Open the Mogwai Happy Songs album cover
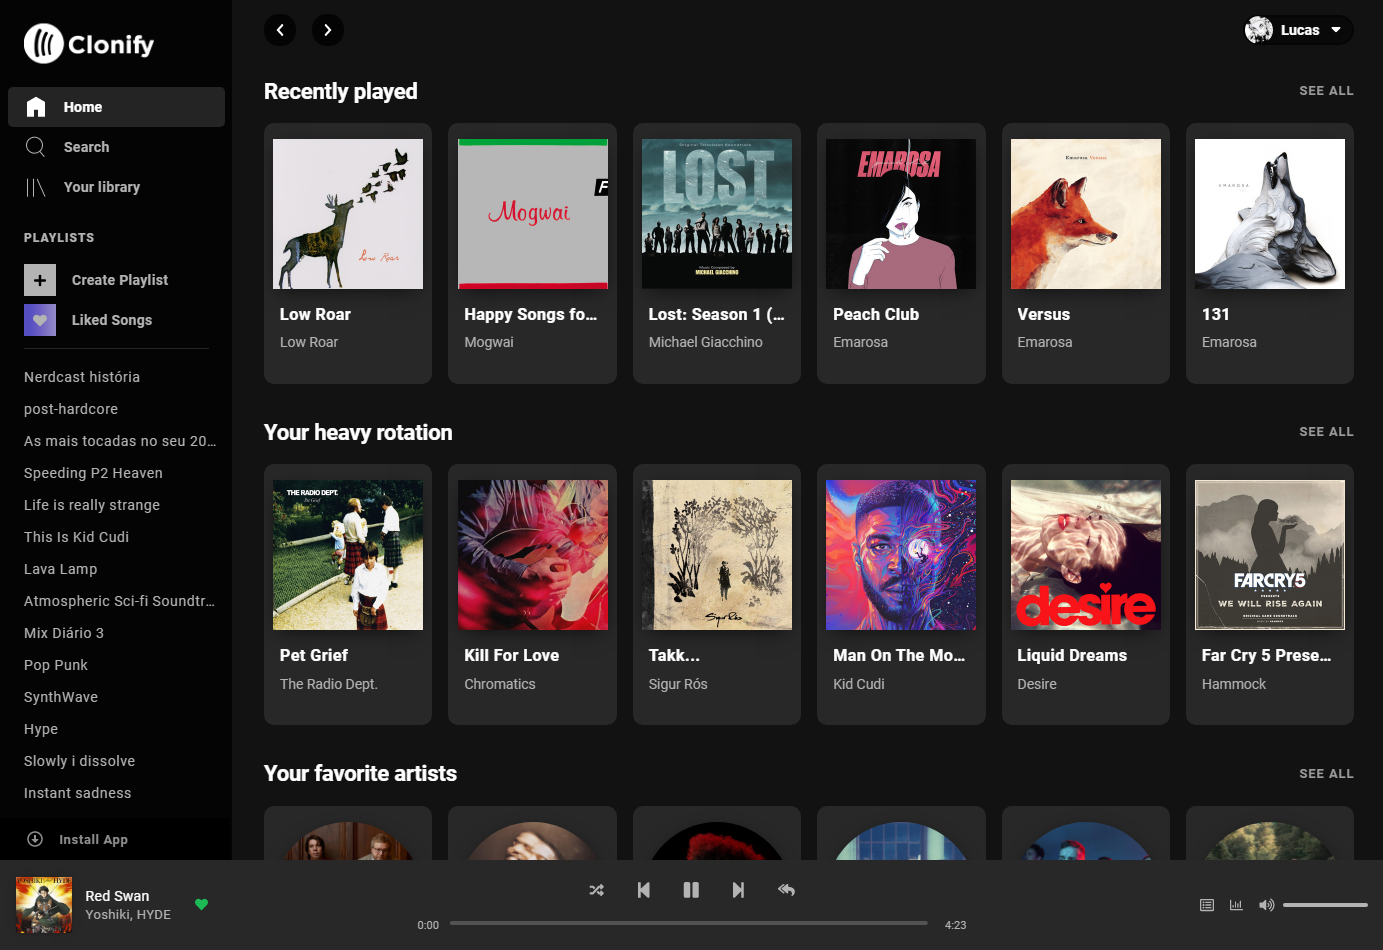This screenshot has height=950, width=1383. (533, 214)
